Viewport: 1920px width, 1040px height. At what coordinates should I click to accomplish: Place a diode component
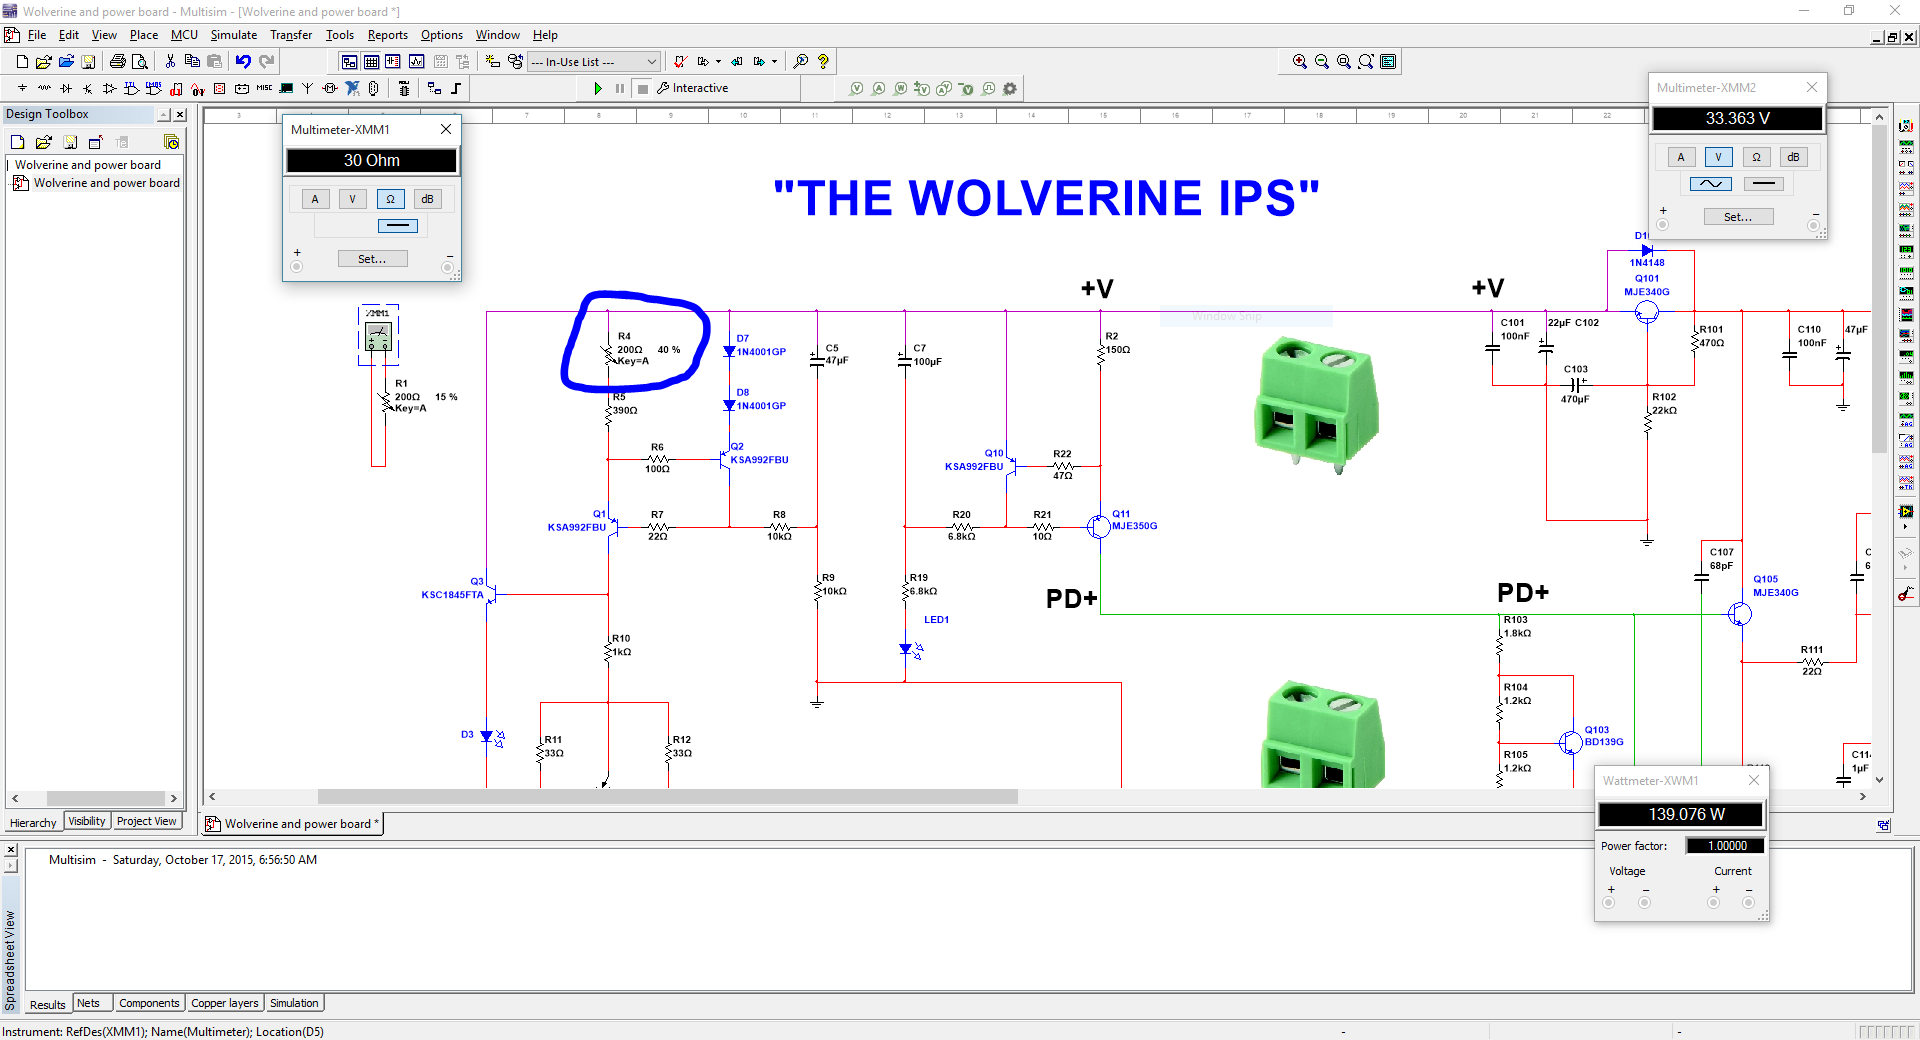click(66, 89)
